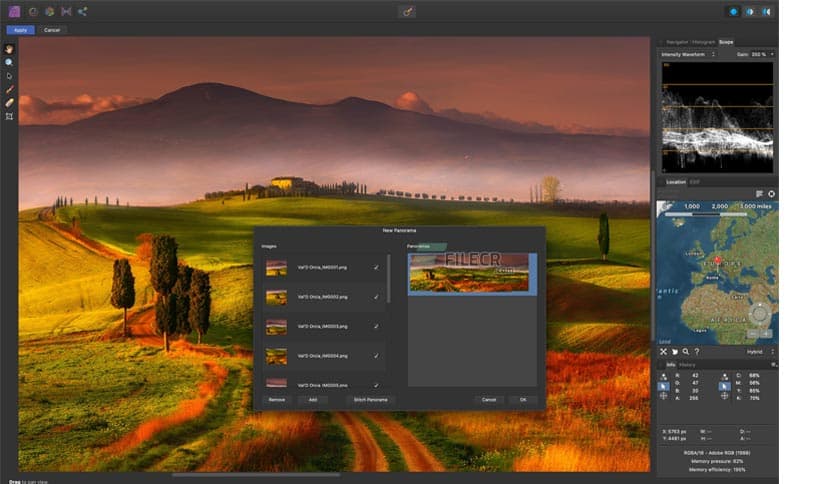Click the map zoom in plus button
The image size is (836, 484).
tap(766, 334)
